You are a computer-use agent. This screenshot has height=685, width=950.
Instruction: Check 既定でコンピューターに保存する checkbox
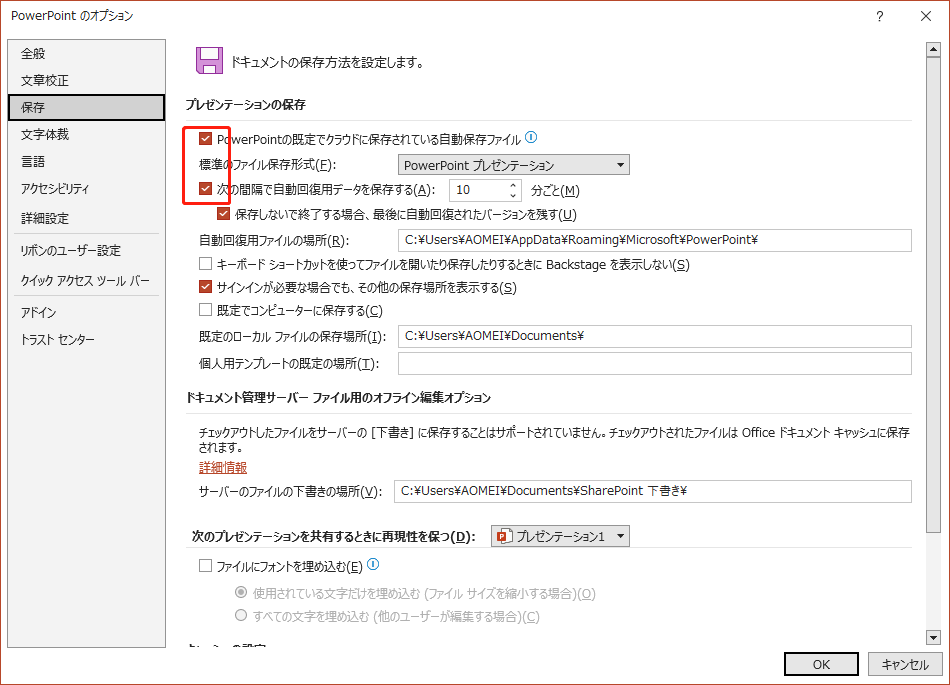pyautogui.click(x=205, y=310)
